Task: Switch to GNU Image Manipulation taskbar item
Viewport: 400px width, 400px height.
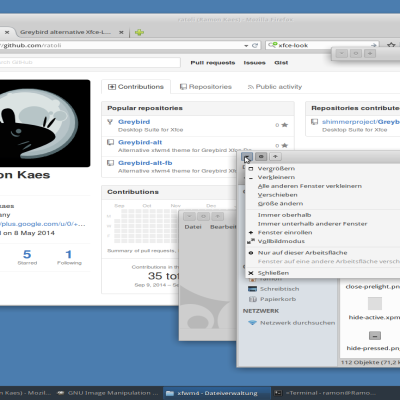Action: click(108, 393)
